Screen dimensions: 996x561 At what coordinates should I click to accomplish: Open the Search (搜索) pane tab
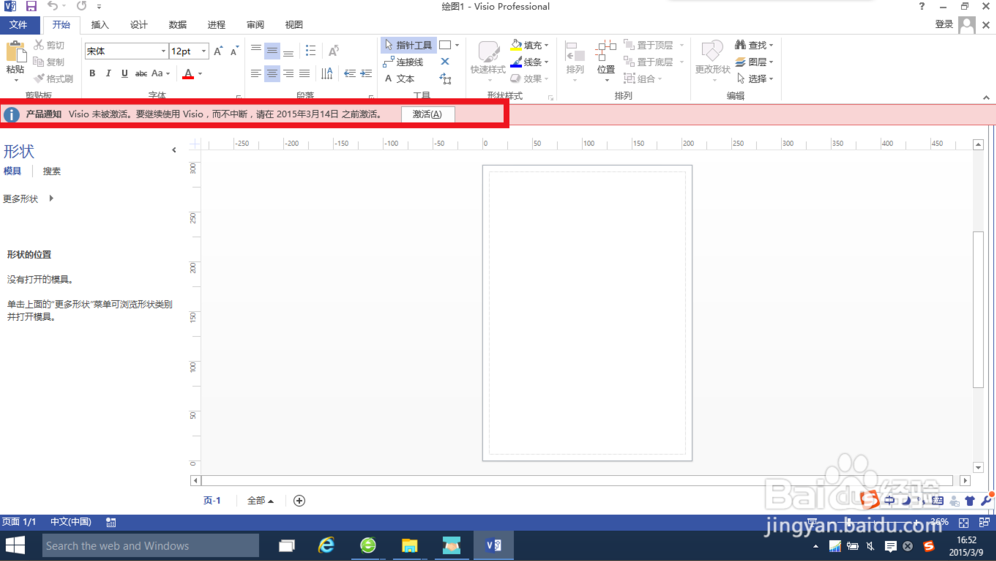point(51,171)
